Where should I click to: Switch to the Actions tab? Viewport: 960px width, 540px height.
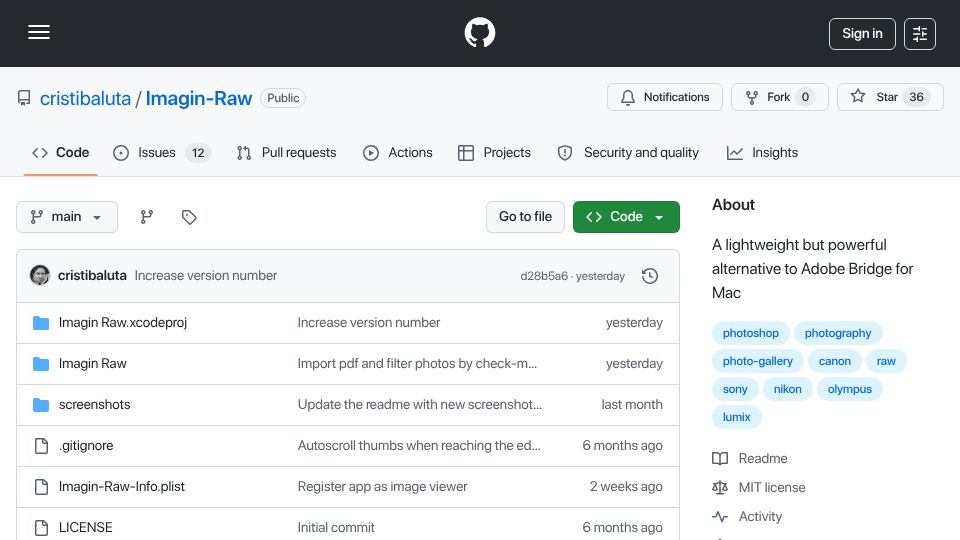click(x=397, y=152)
